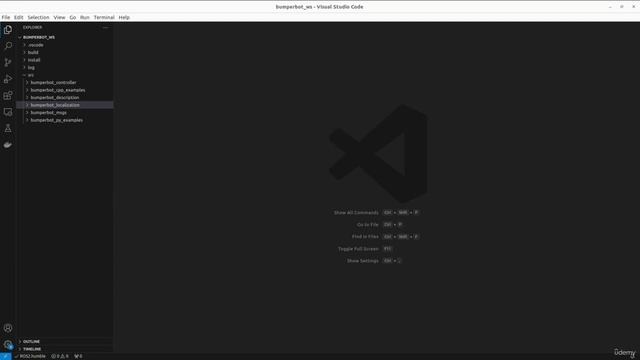Image resolution: width=640 pixels, height=360 pixels.
Task: Close the Visual Studio Code window
Action: pyautogui.click(x=633, y=7)
